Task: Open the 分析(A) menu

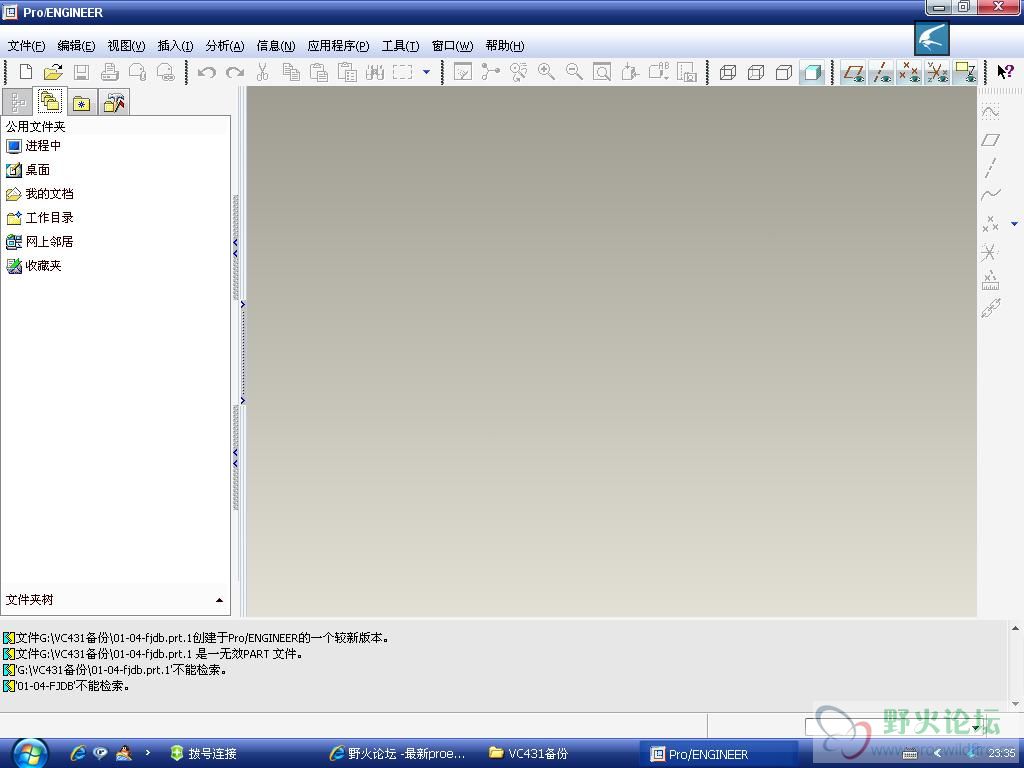Action: point(225,46)
